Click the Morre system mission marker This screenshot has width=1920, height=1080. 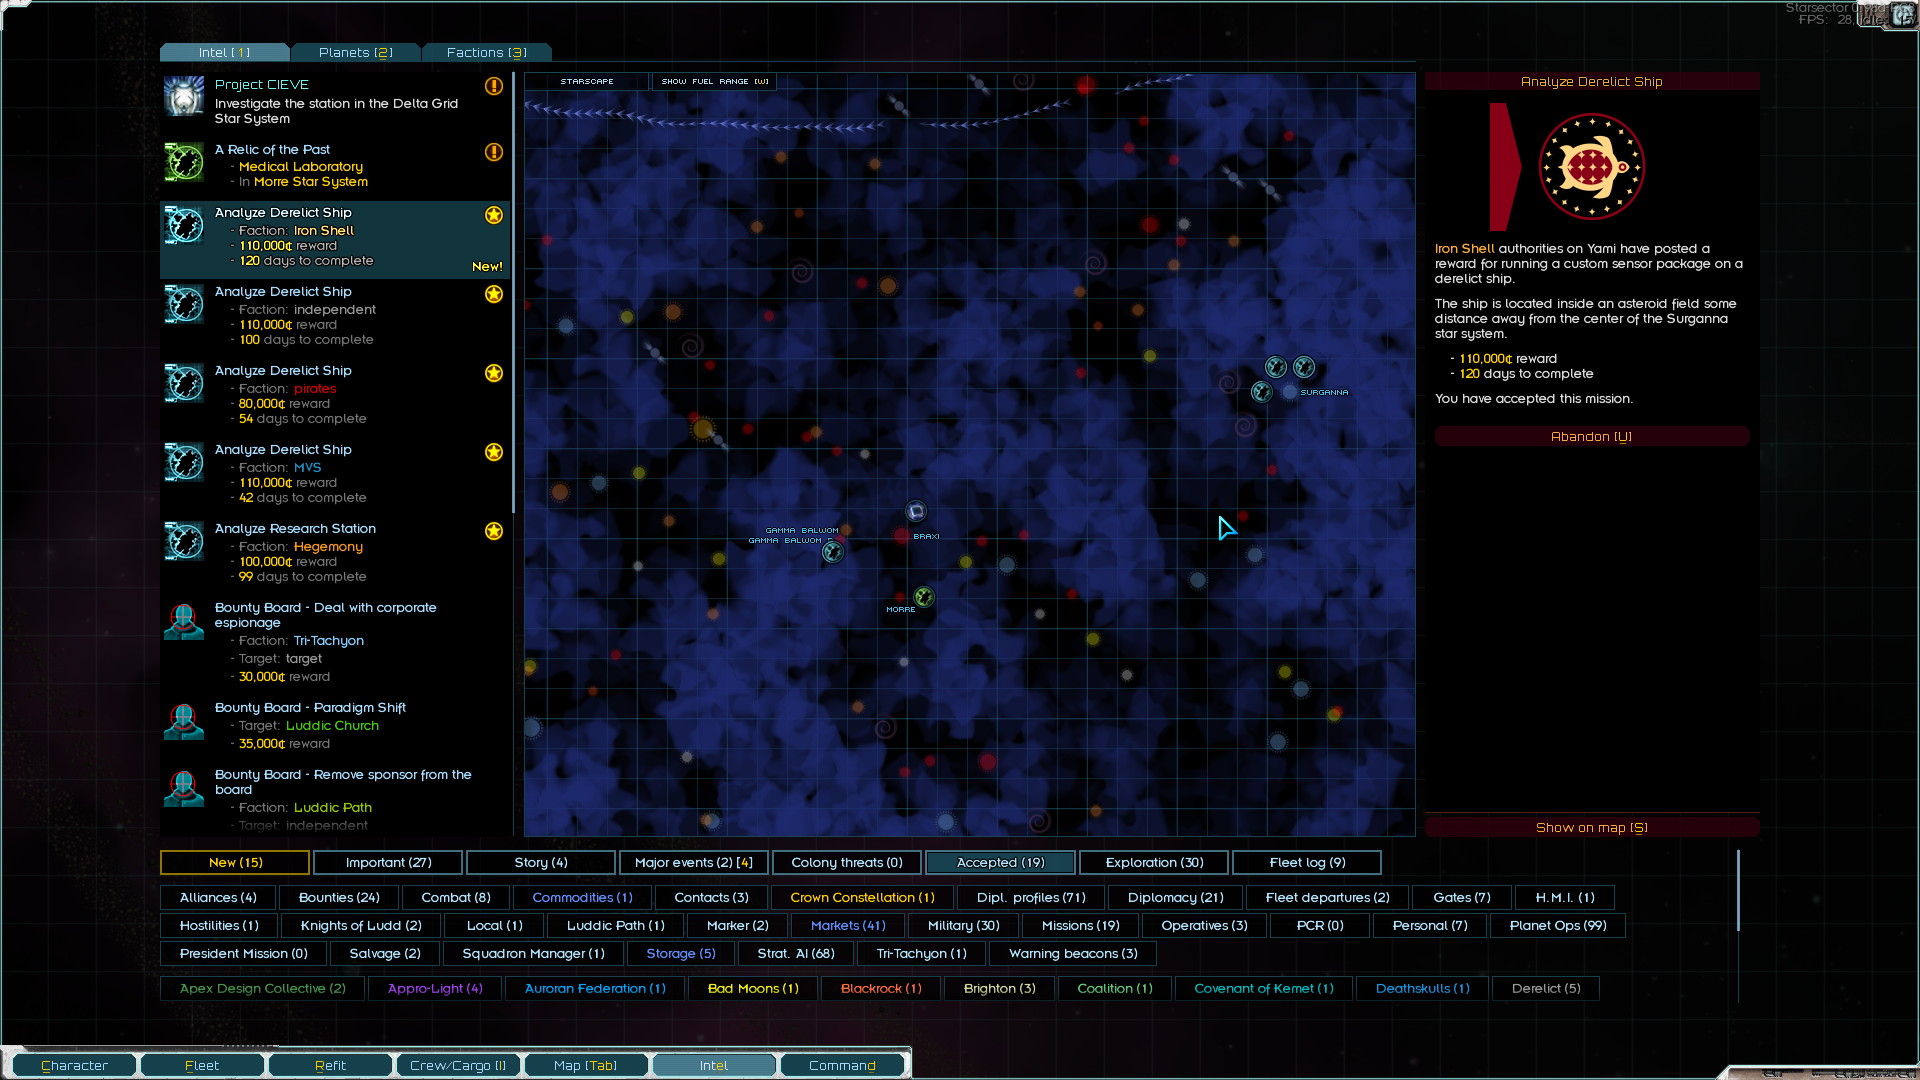point(924,597)
